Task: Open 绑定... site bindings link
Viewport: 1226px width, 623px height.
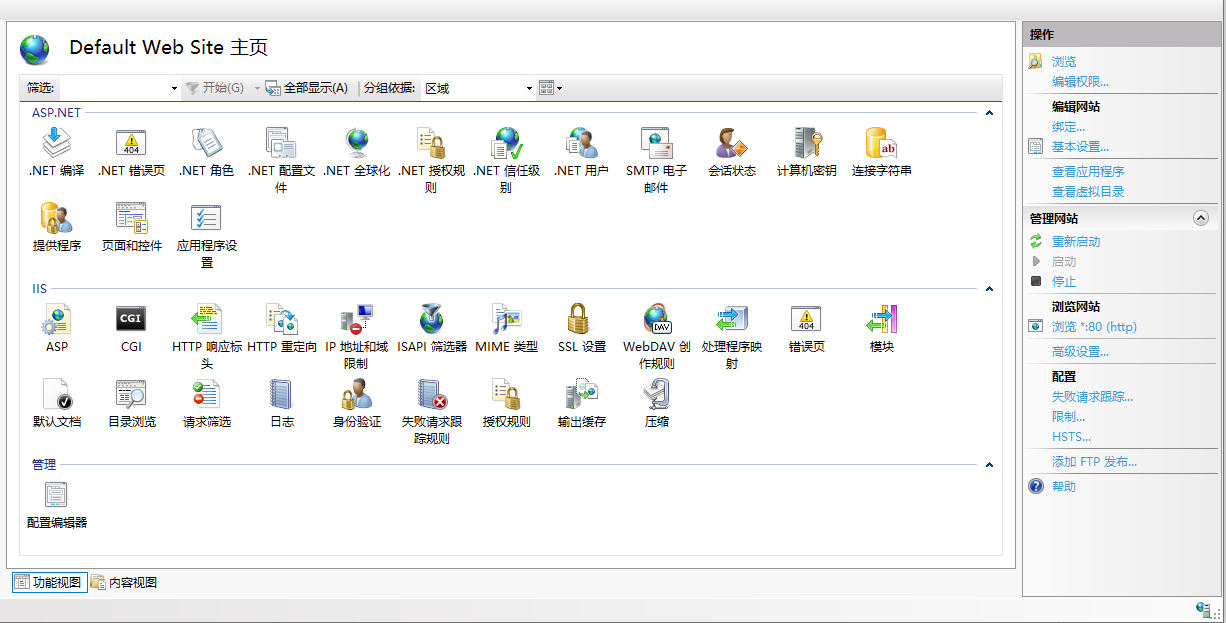Action: (1068, 127)
